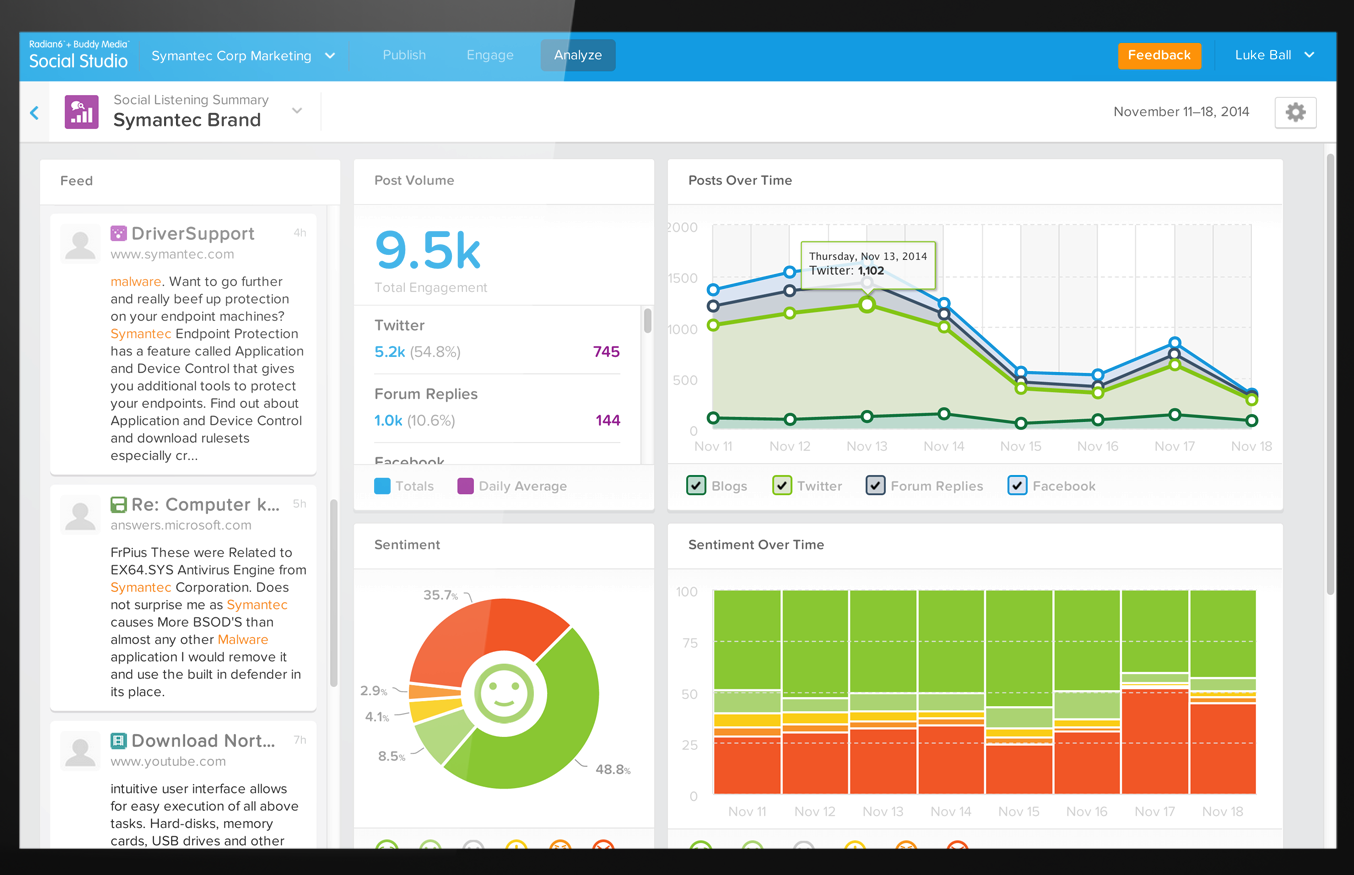Switch to the Publish tab
Viewport: 1354px width, 875px height.
pos(404,55)
